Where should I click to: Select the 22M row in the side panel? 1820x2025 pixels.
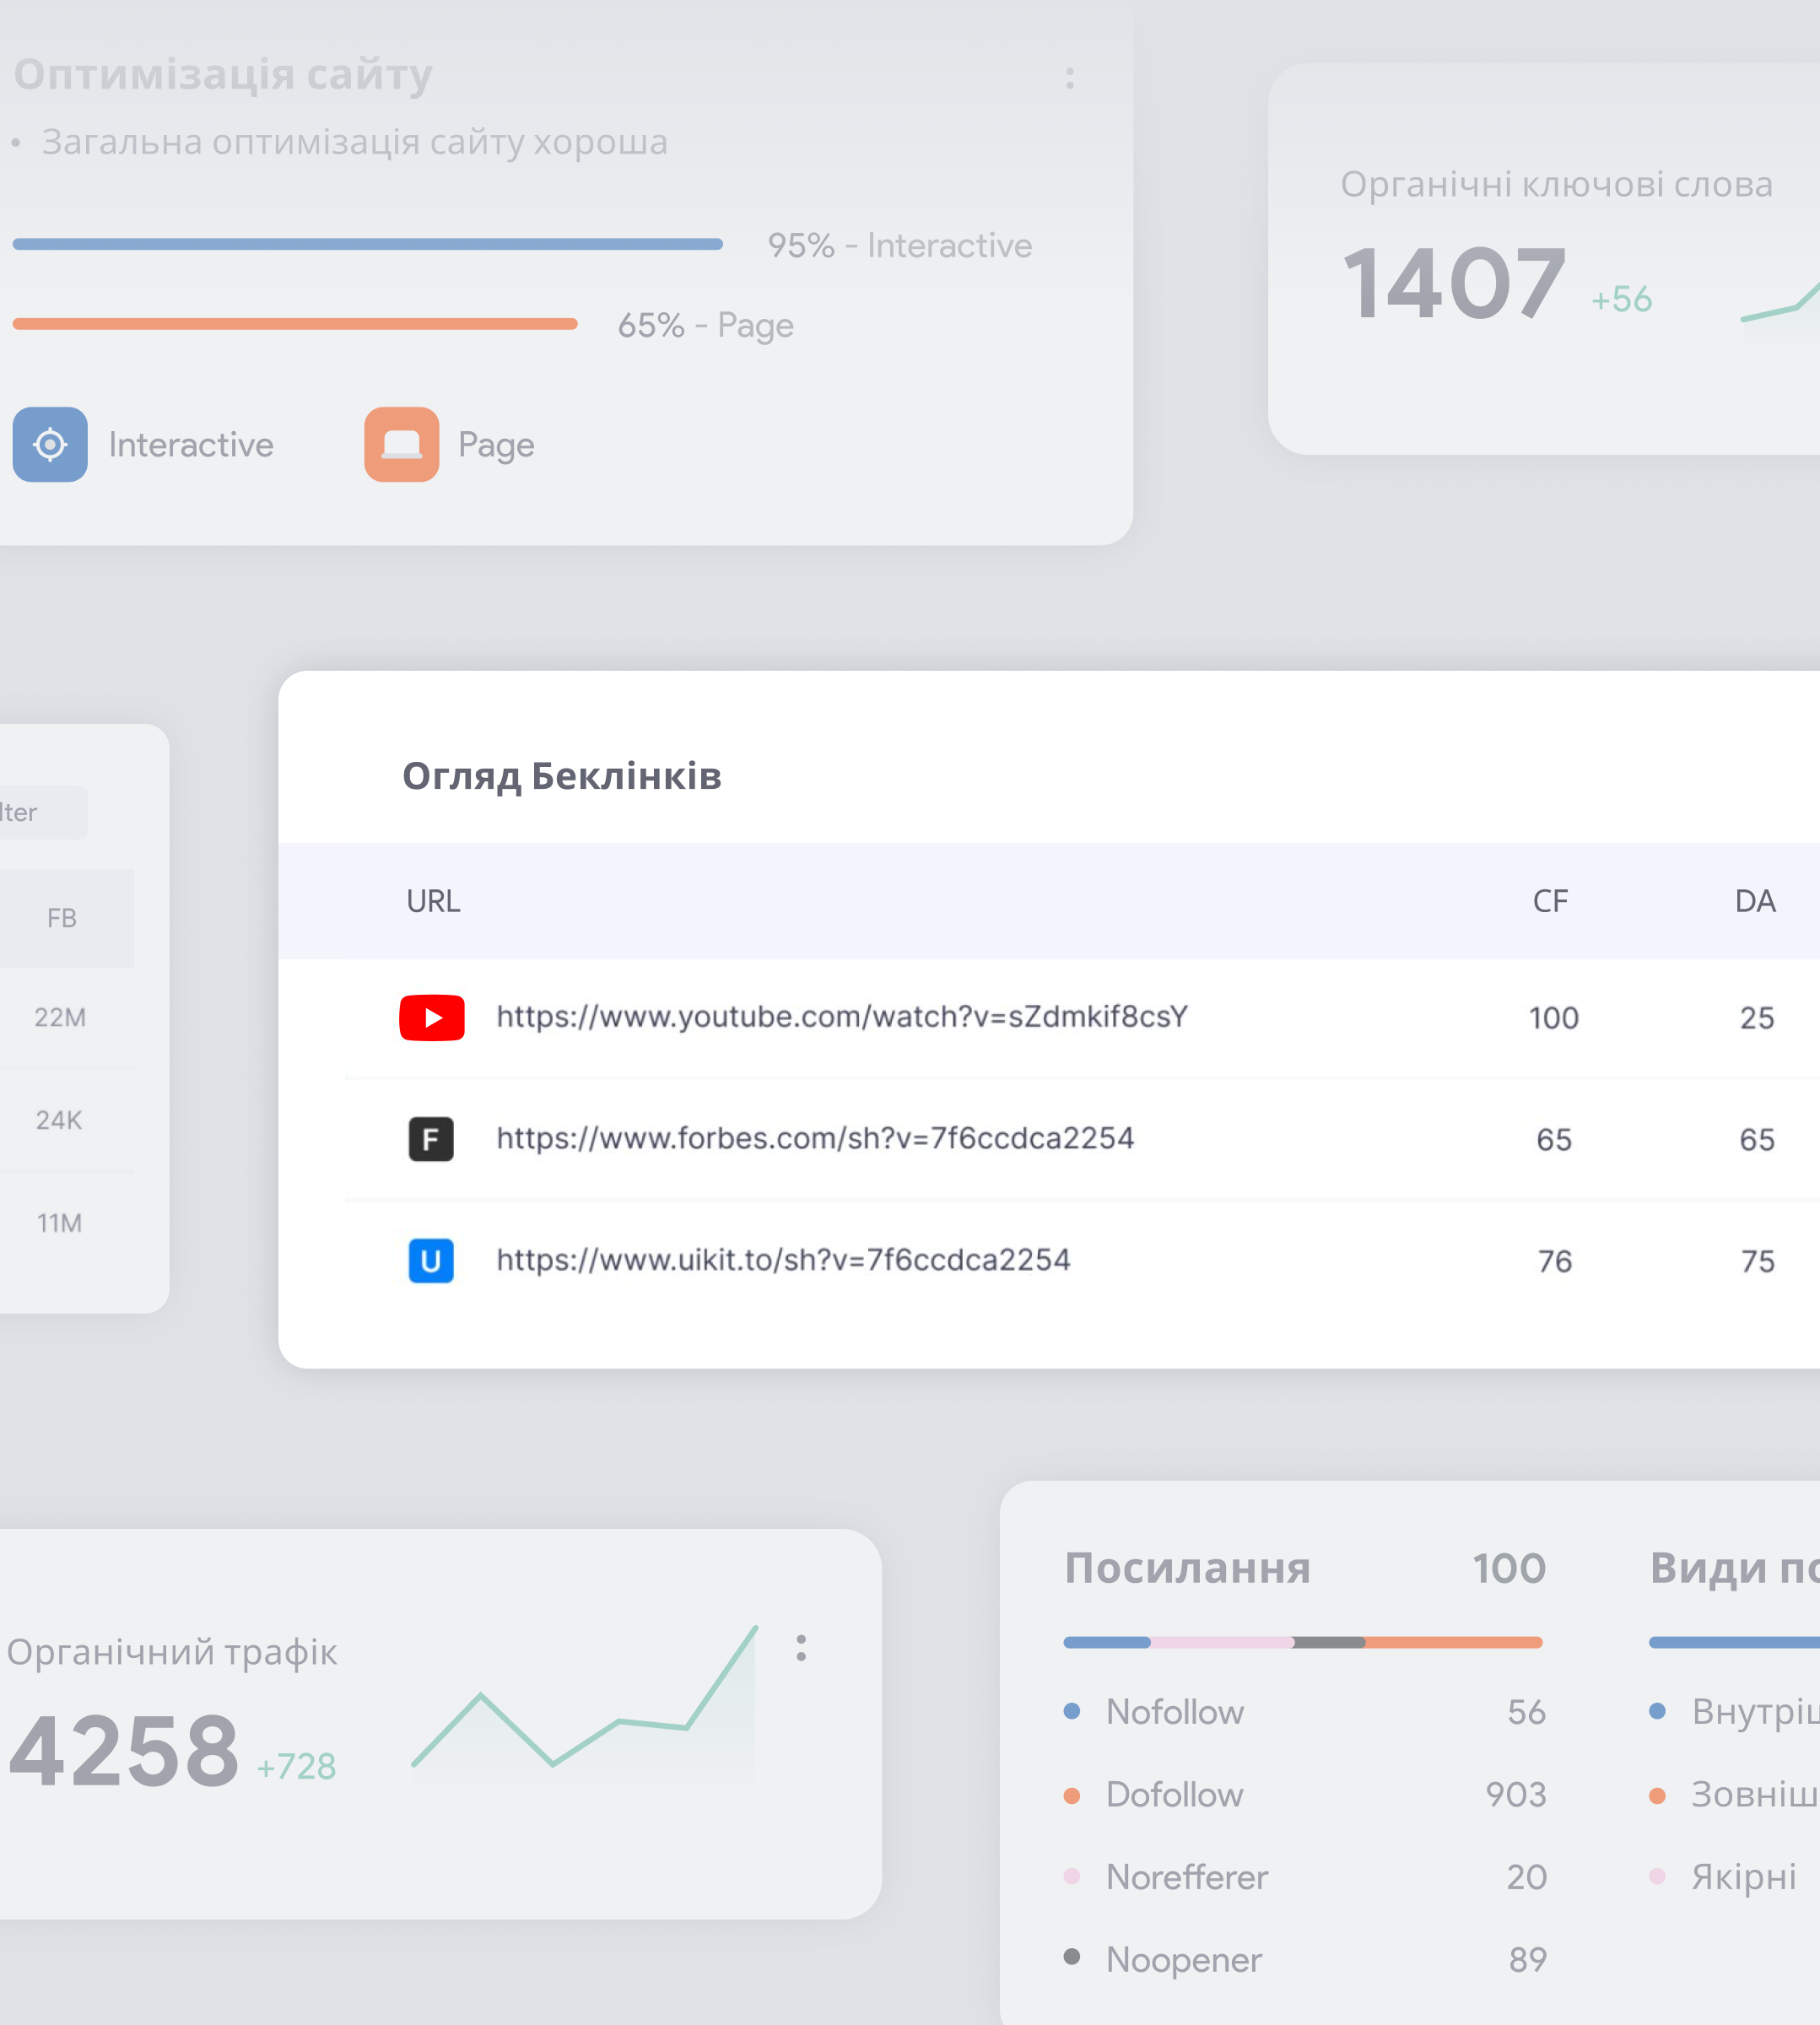tap(60, 1018)
